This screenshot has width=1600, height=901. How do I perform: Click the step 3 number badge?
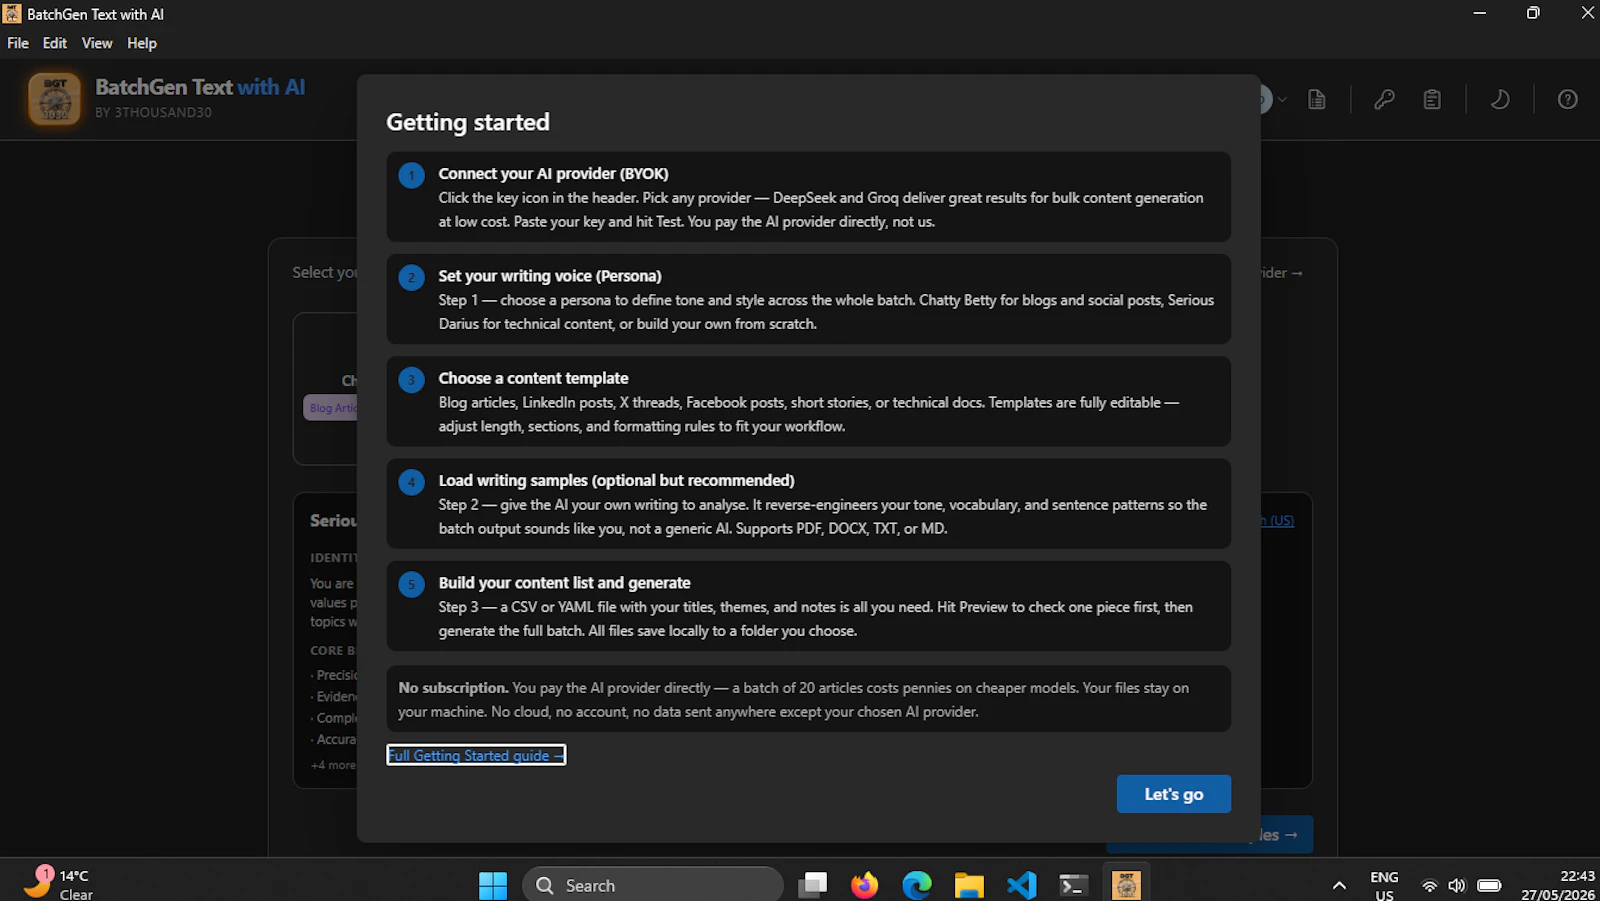411,380
